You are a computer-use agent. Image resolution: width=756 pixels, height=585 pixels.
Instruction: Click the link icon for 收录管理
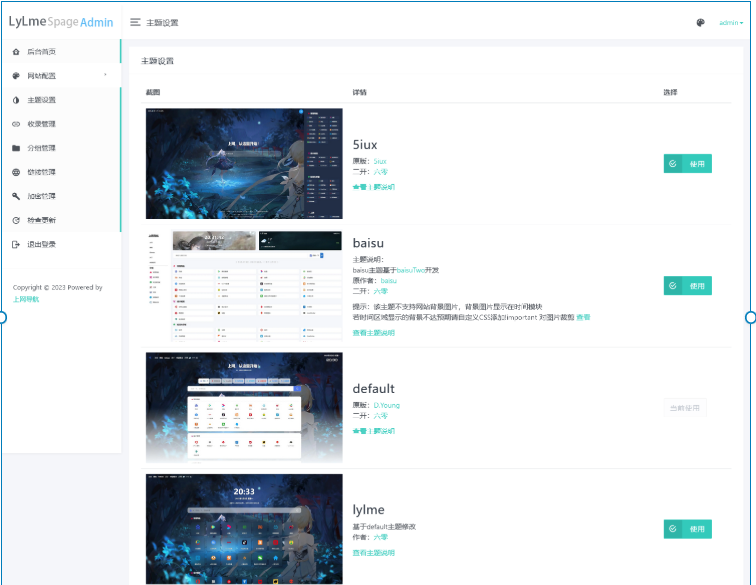pyautogui.click(x=16, y=124)
